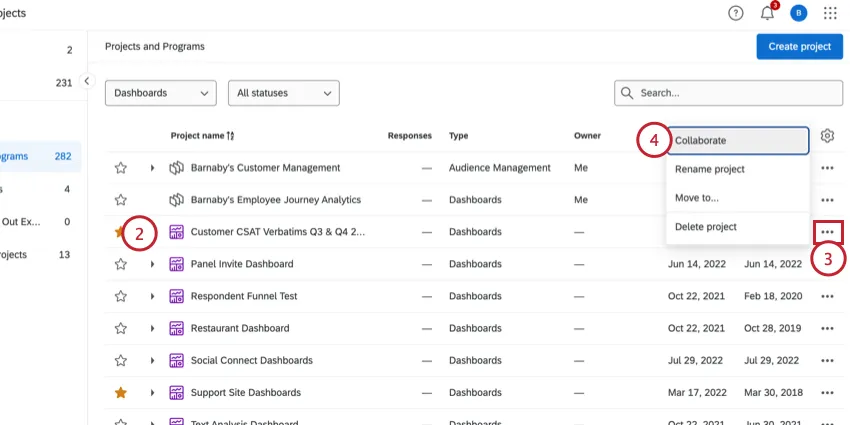Click the Restaurant Dashboard project icon
Screen dimensions: 850x425
coord(177,328)
